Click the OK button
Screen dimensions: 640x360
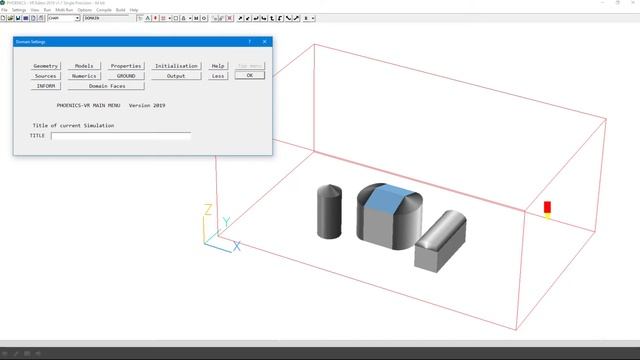[250, 76]
